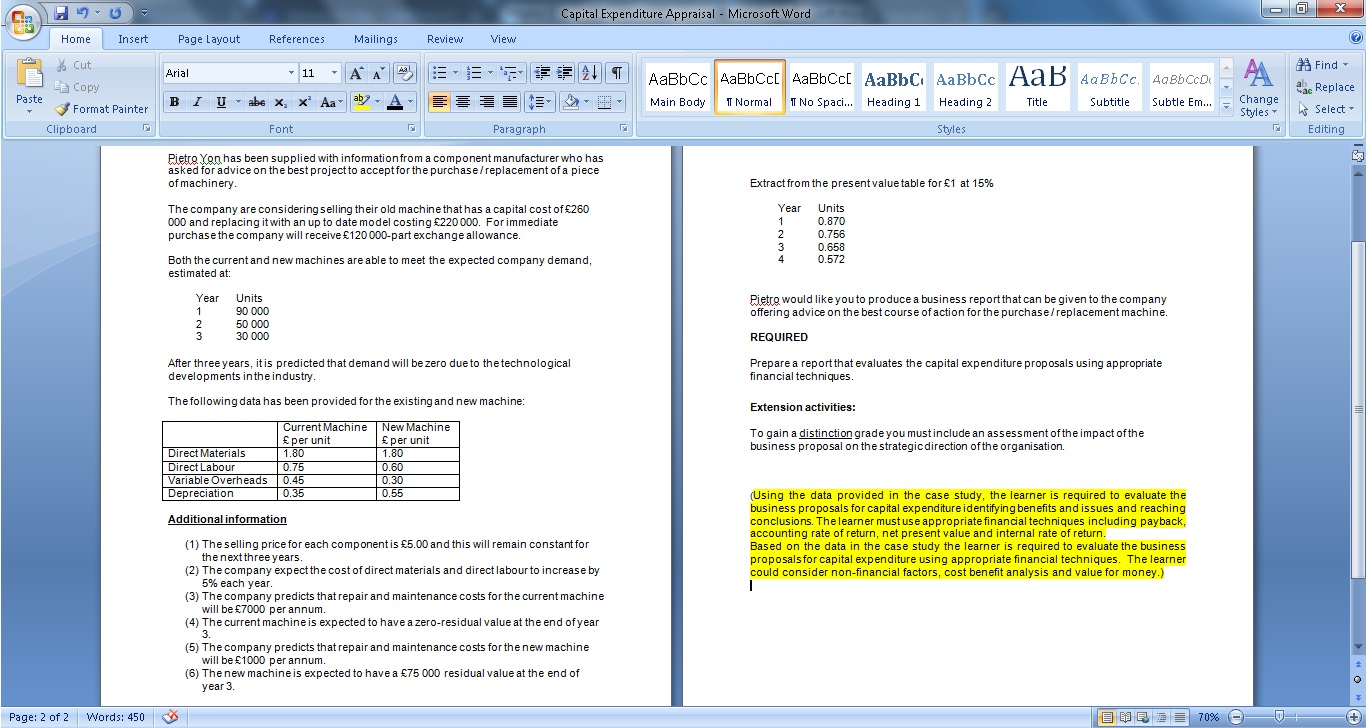Switch to Web Layout view
This screenshot has height=728, width=1366.
pos(1143,717)
